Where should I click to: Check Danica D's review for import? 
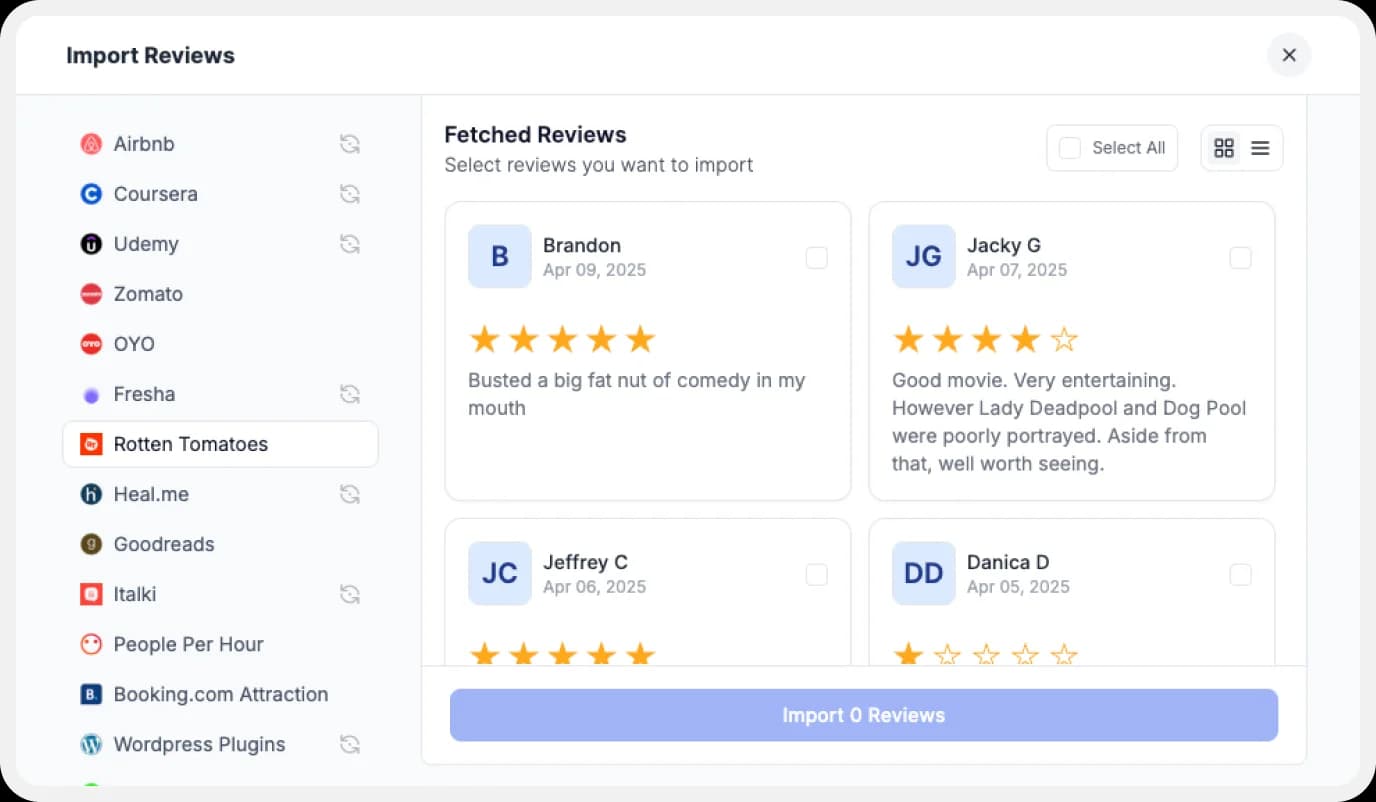1240,574
